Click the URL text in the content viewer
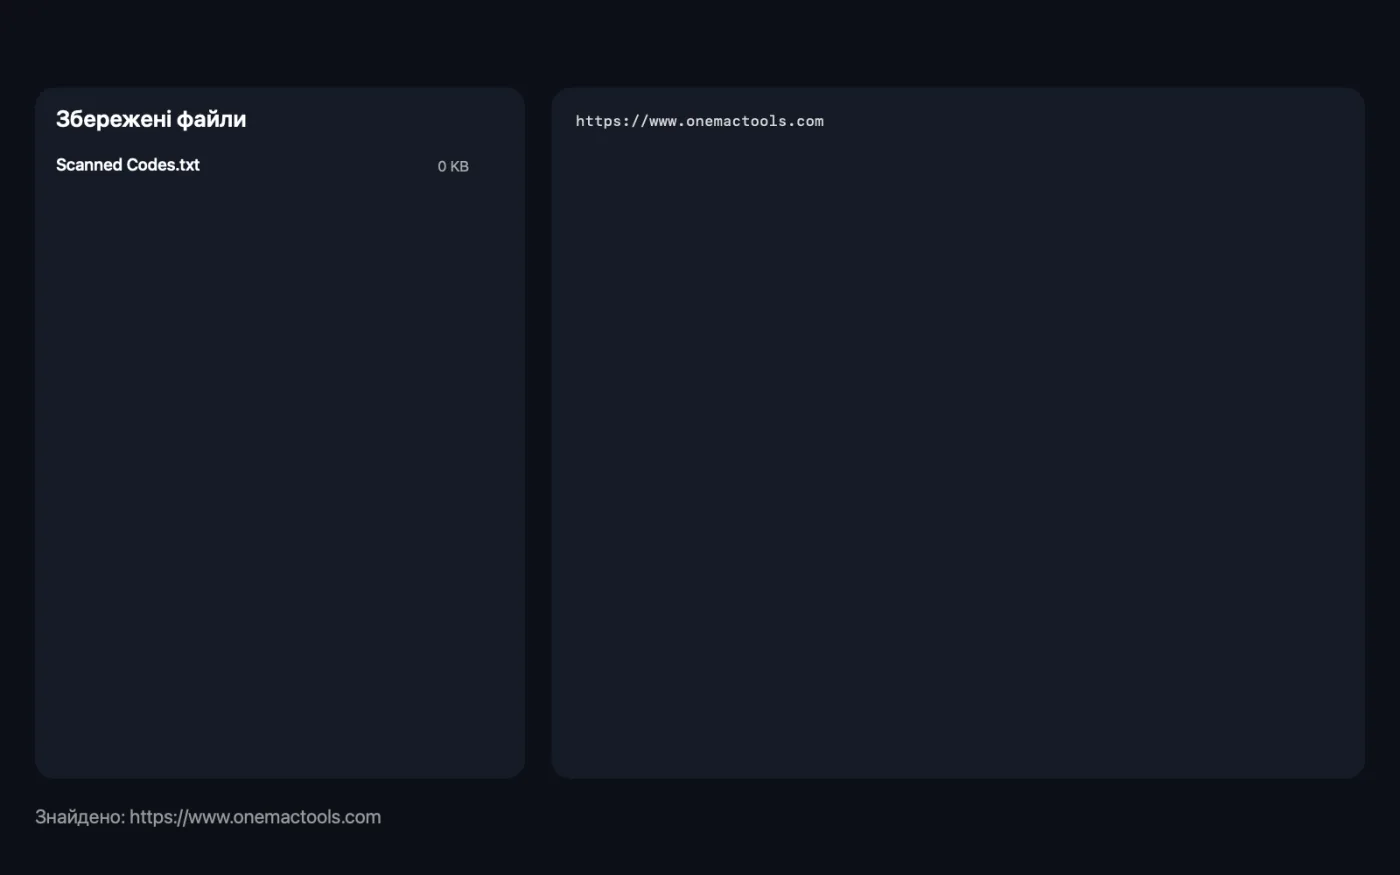Image resolution: width=1400 pixels, height=875 pixels. (x=700, y=121)
